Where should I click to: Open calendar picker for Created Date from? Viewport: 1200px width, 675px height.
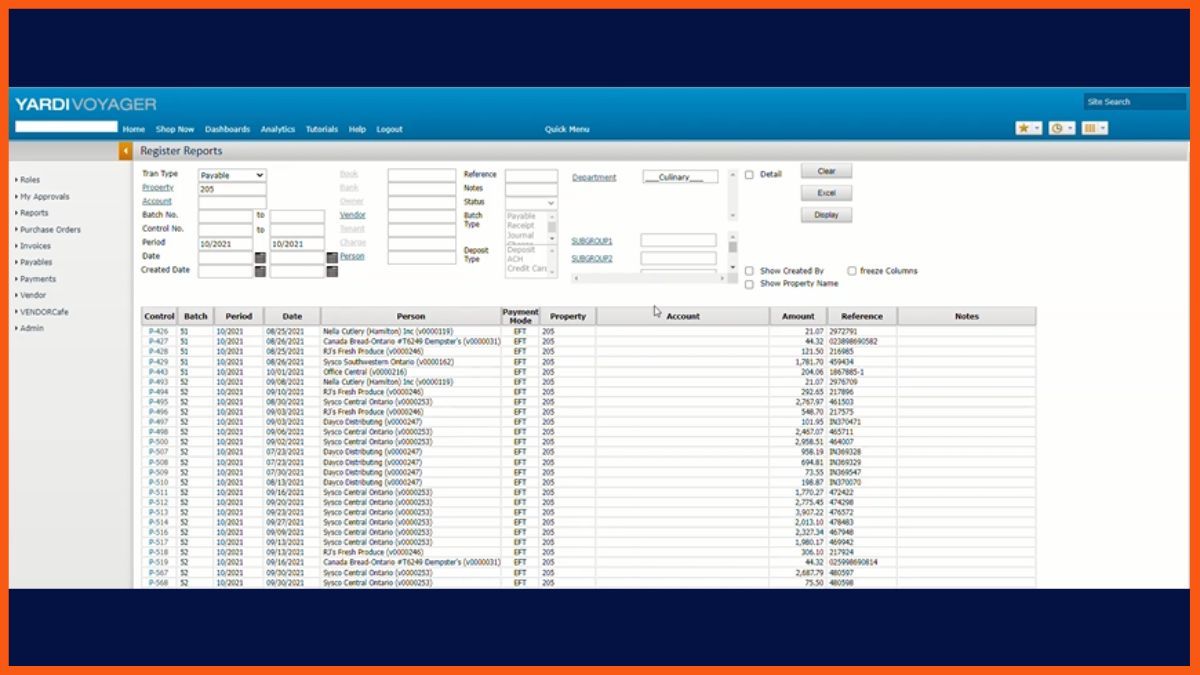260,271
